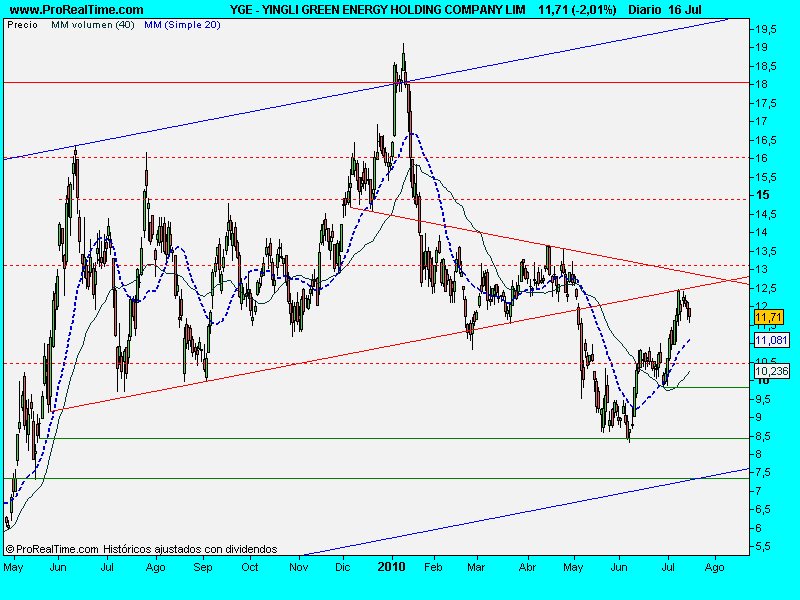
Task: Select the YGE - YINGLI GREEN ENERGY title
Action: click(x=378, y=10)
